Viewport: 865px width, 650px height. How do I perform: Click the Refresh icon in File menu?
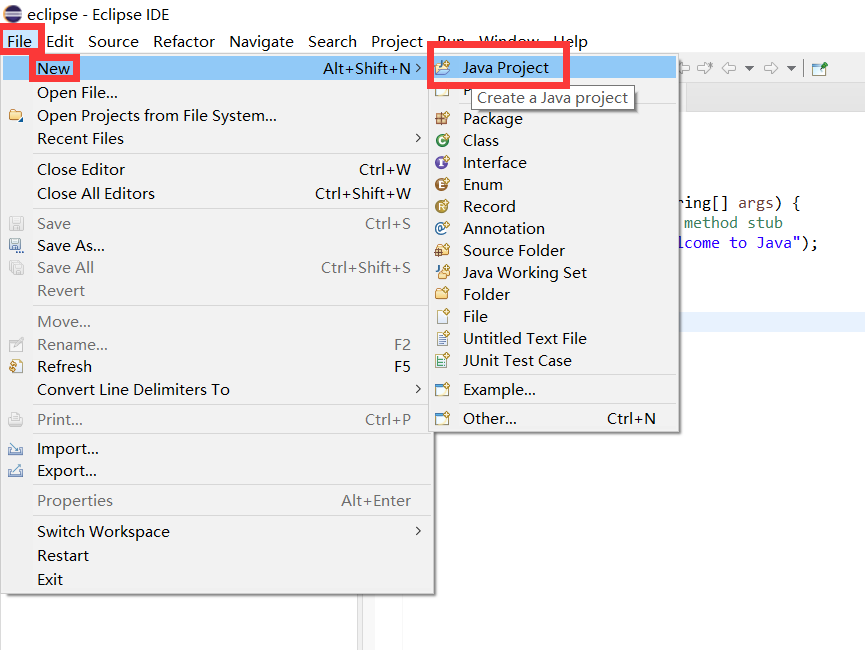click(x=16, y=366)
